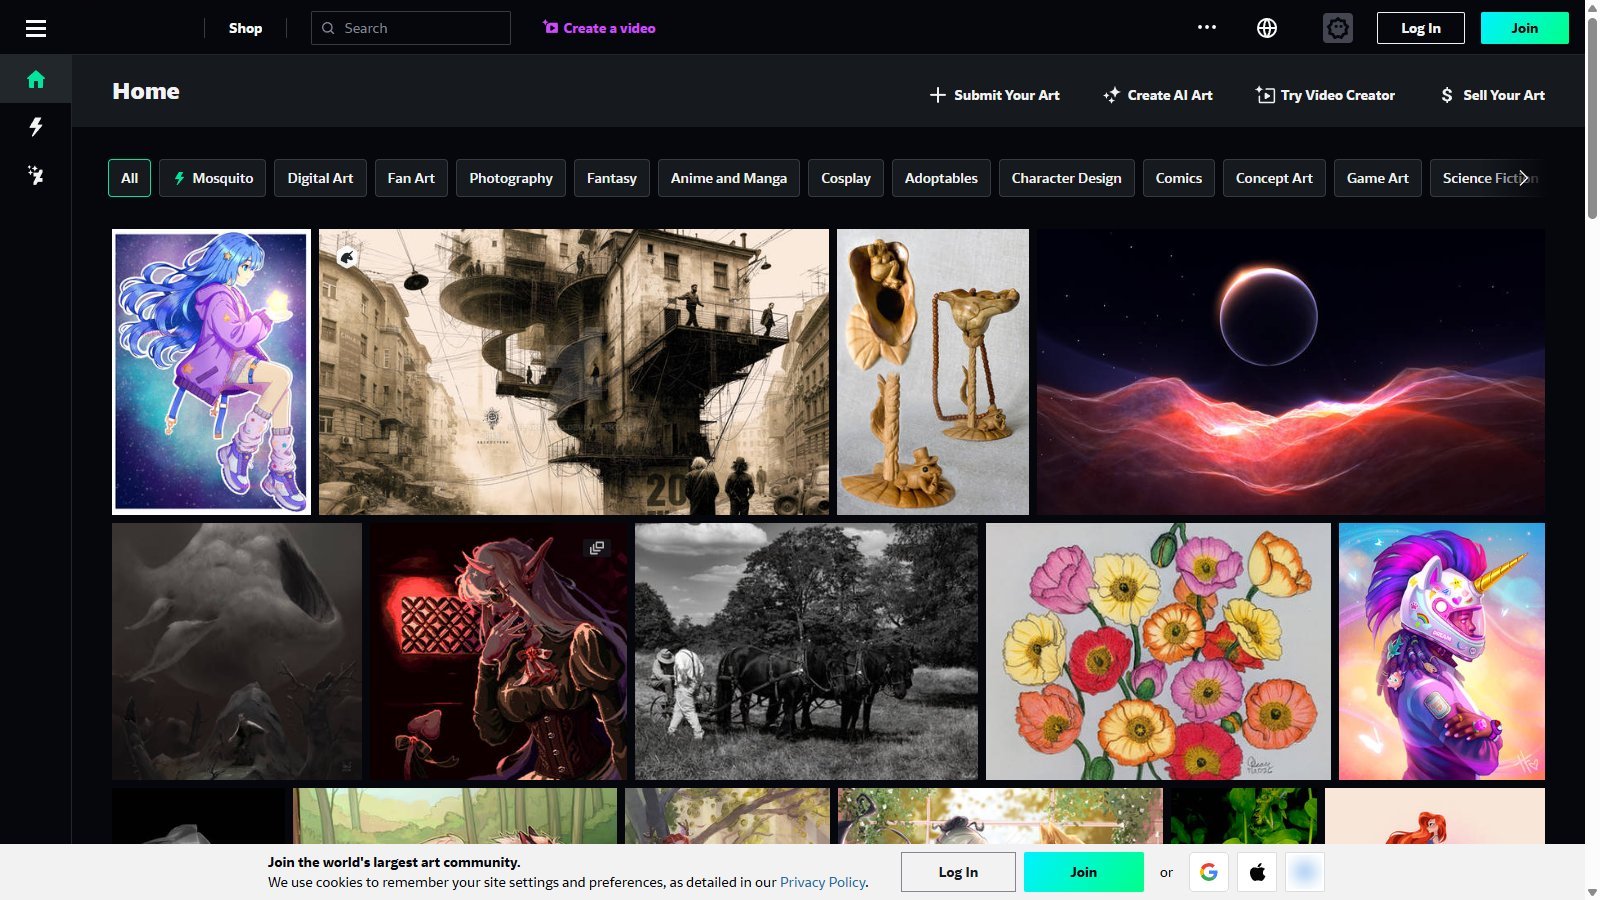1600x900 pixels.
Task: Select the Mosquito topic chip
Action: coord(213,178)
